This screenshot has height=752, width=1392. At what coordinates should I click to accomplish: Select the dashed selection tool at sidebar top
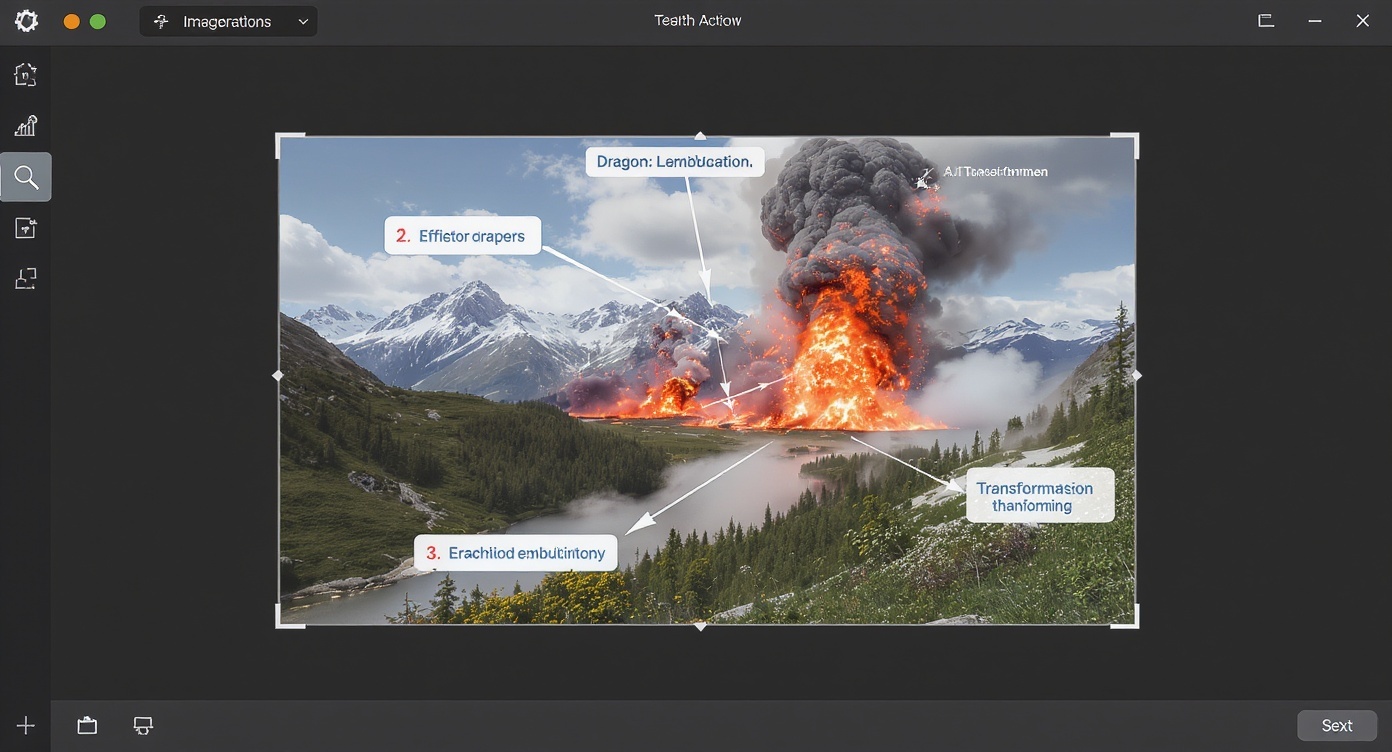point(26,74)
